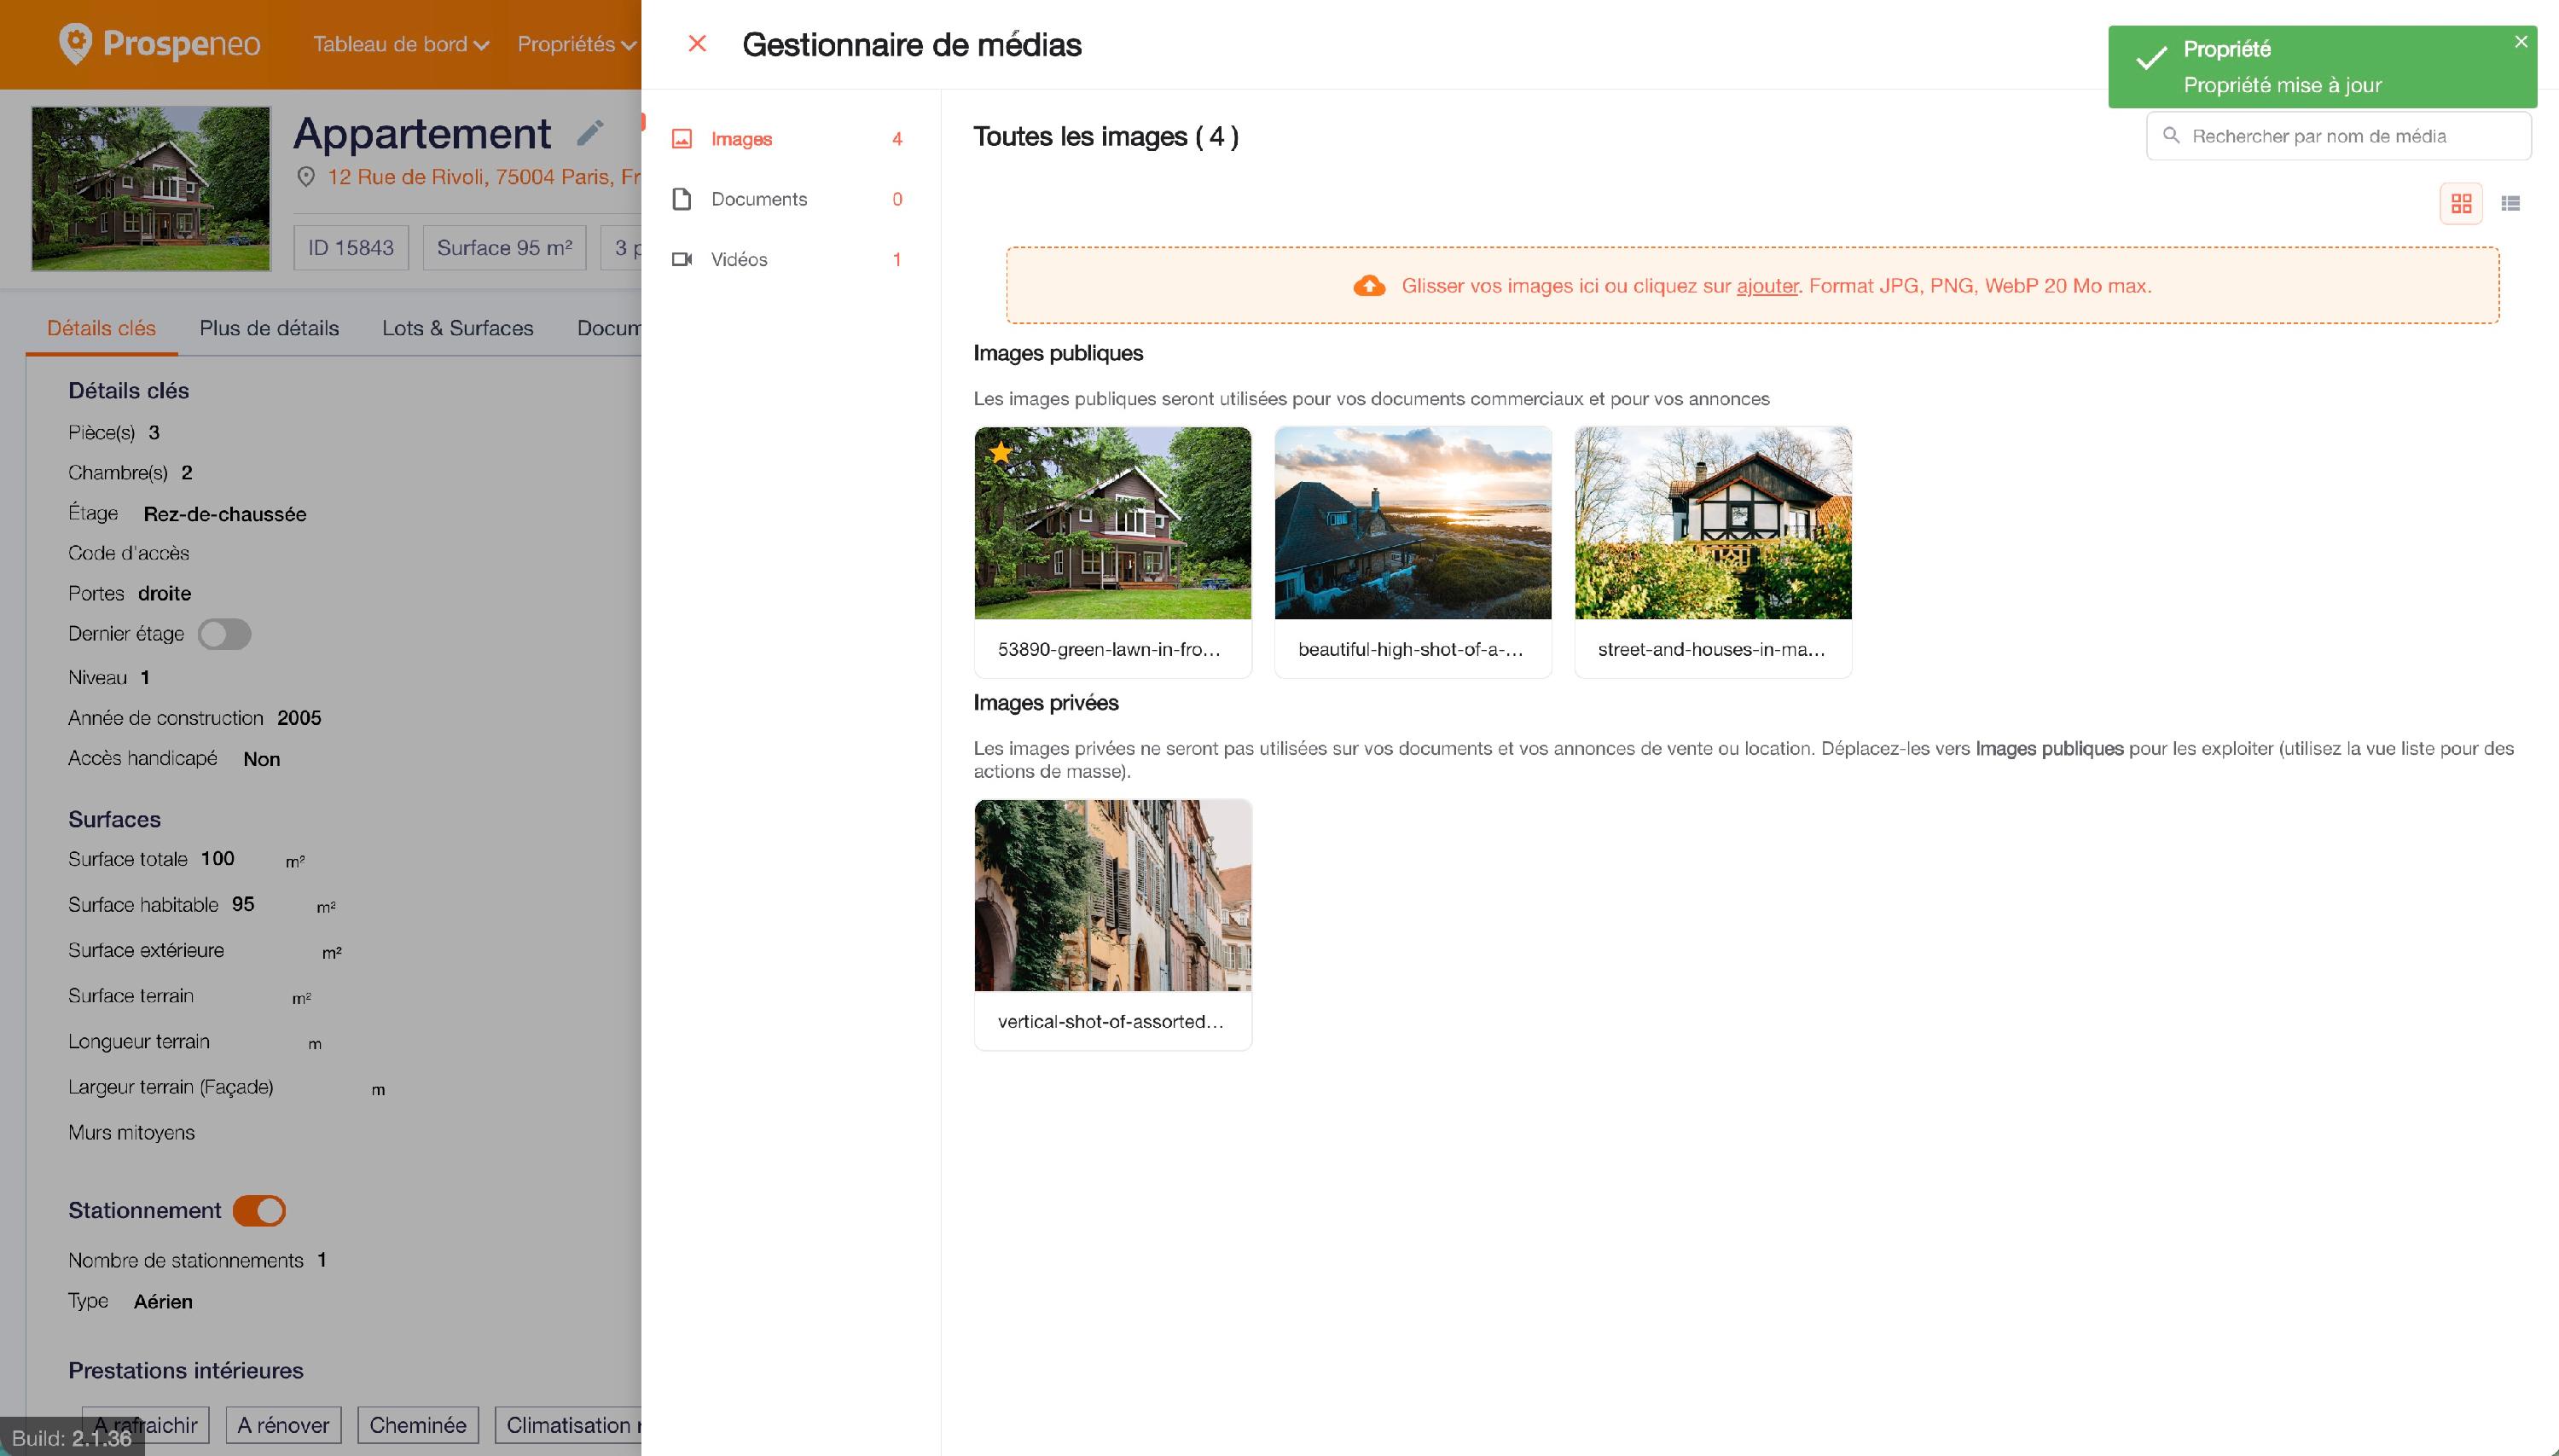2559x1456 pixels.
Task: Click the pencil edit icon next to Appartement
Action: (x=590, y=133)
